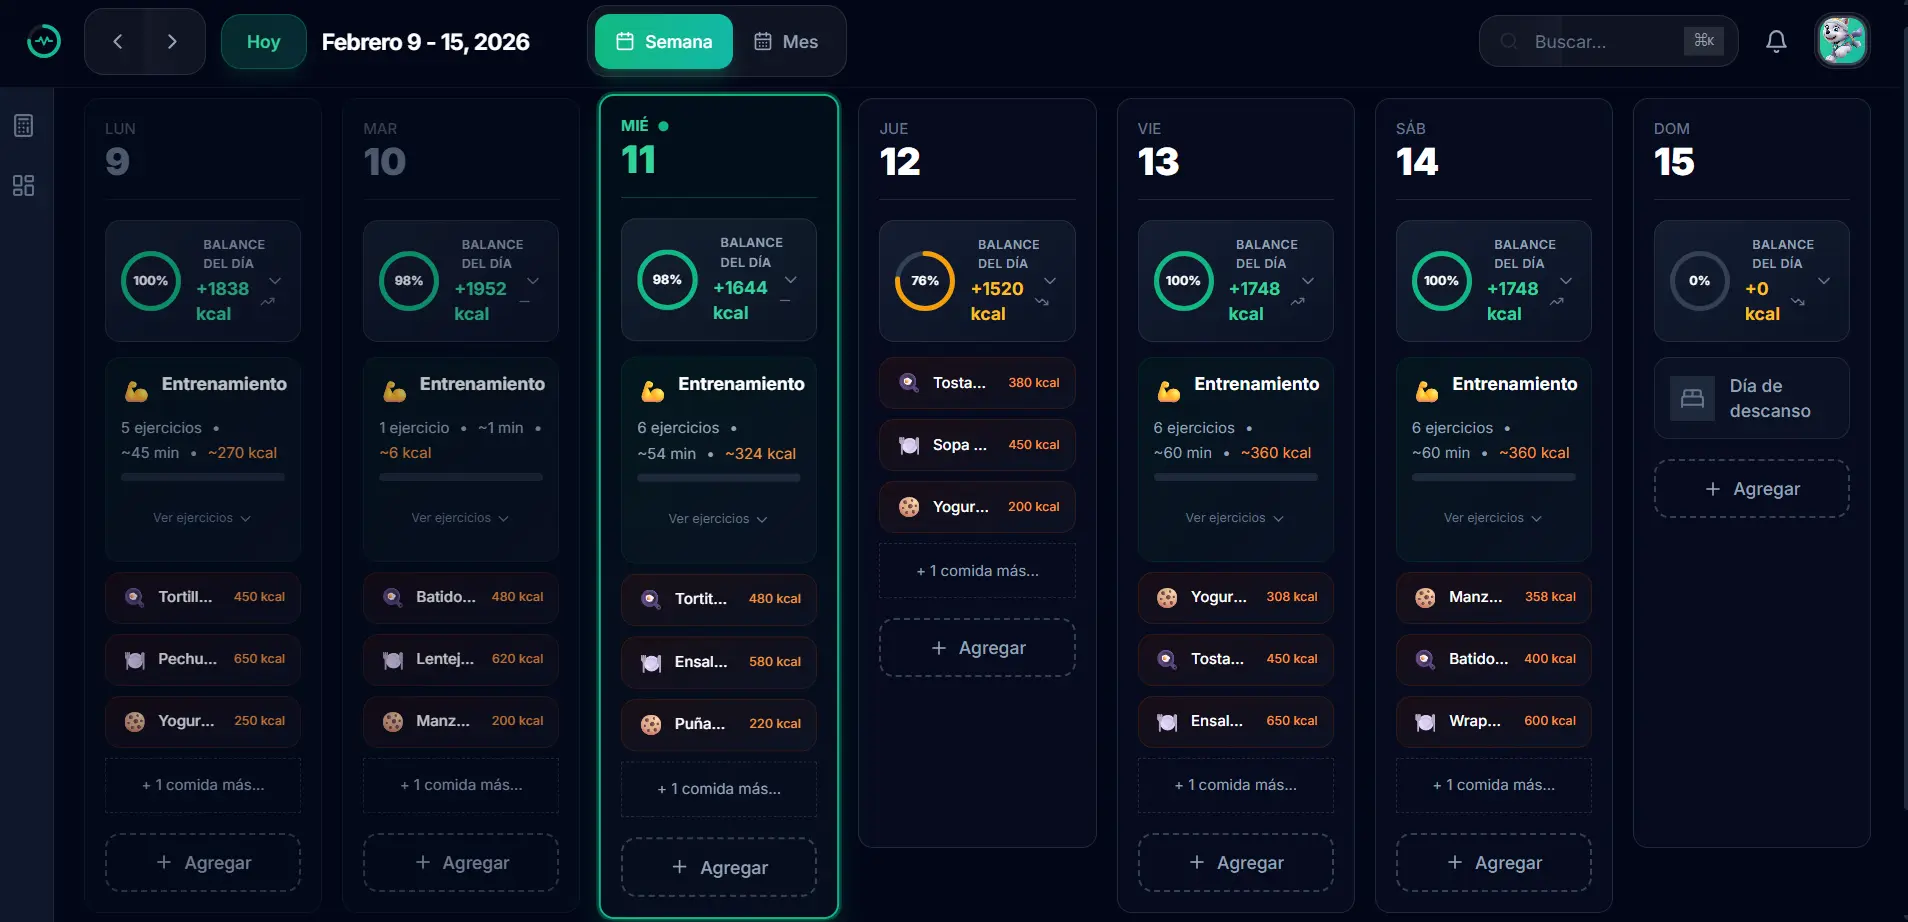This screenshot has width=1908, height=922.
Task: Click Thursday's 76% progress ring
Action: (x=924, y=281)
